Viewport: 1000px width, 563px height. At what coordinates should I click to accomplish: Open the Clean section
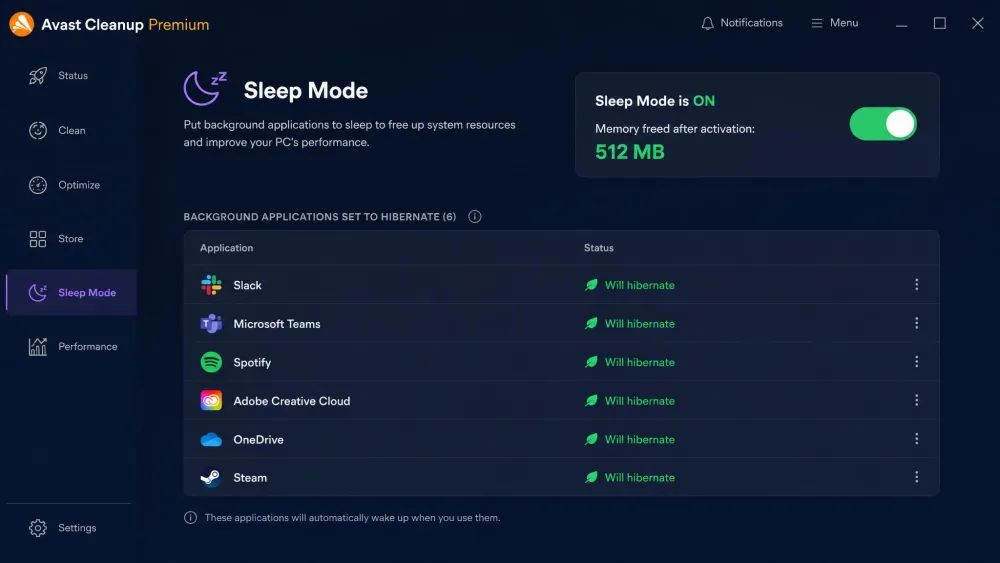71,130
